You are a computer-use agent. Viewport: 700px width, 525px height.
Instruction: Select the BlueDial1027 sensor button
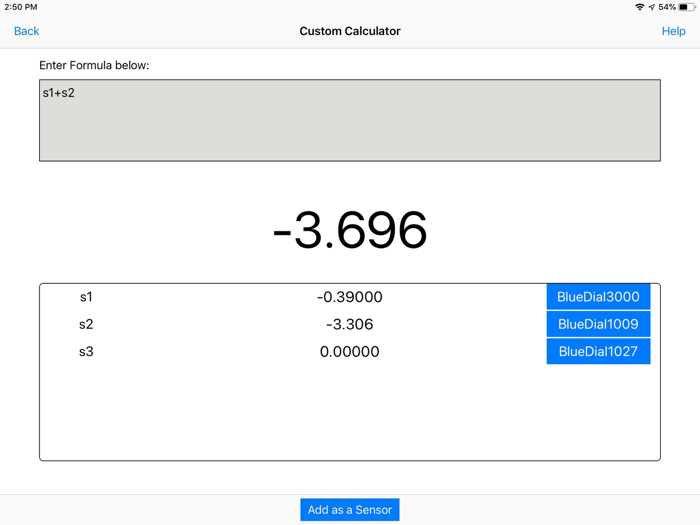coord(598,351)
